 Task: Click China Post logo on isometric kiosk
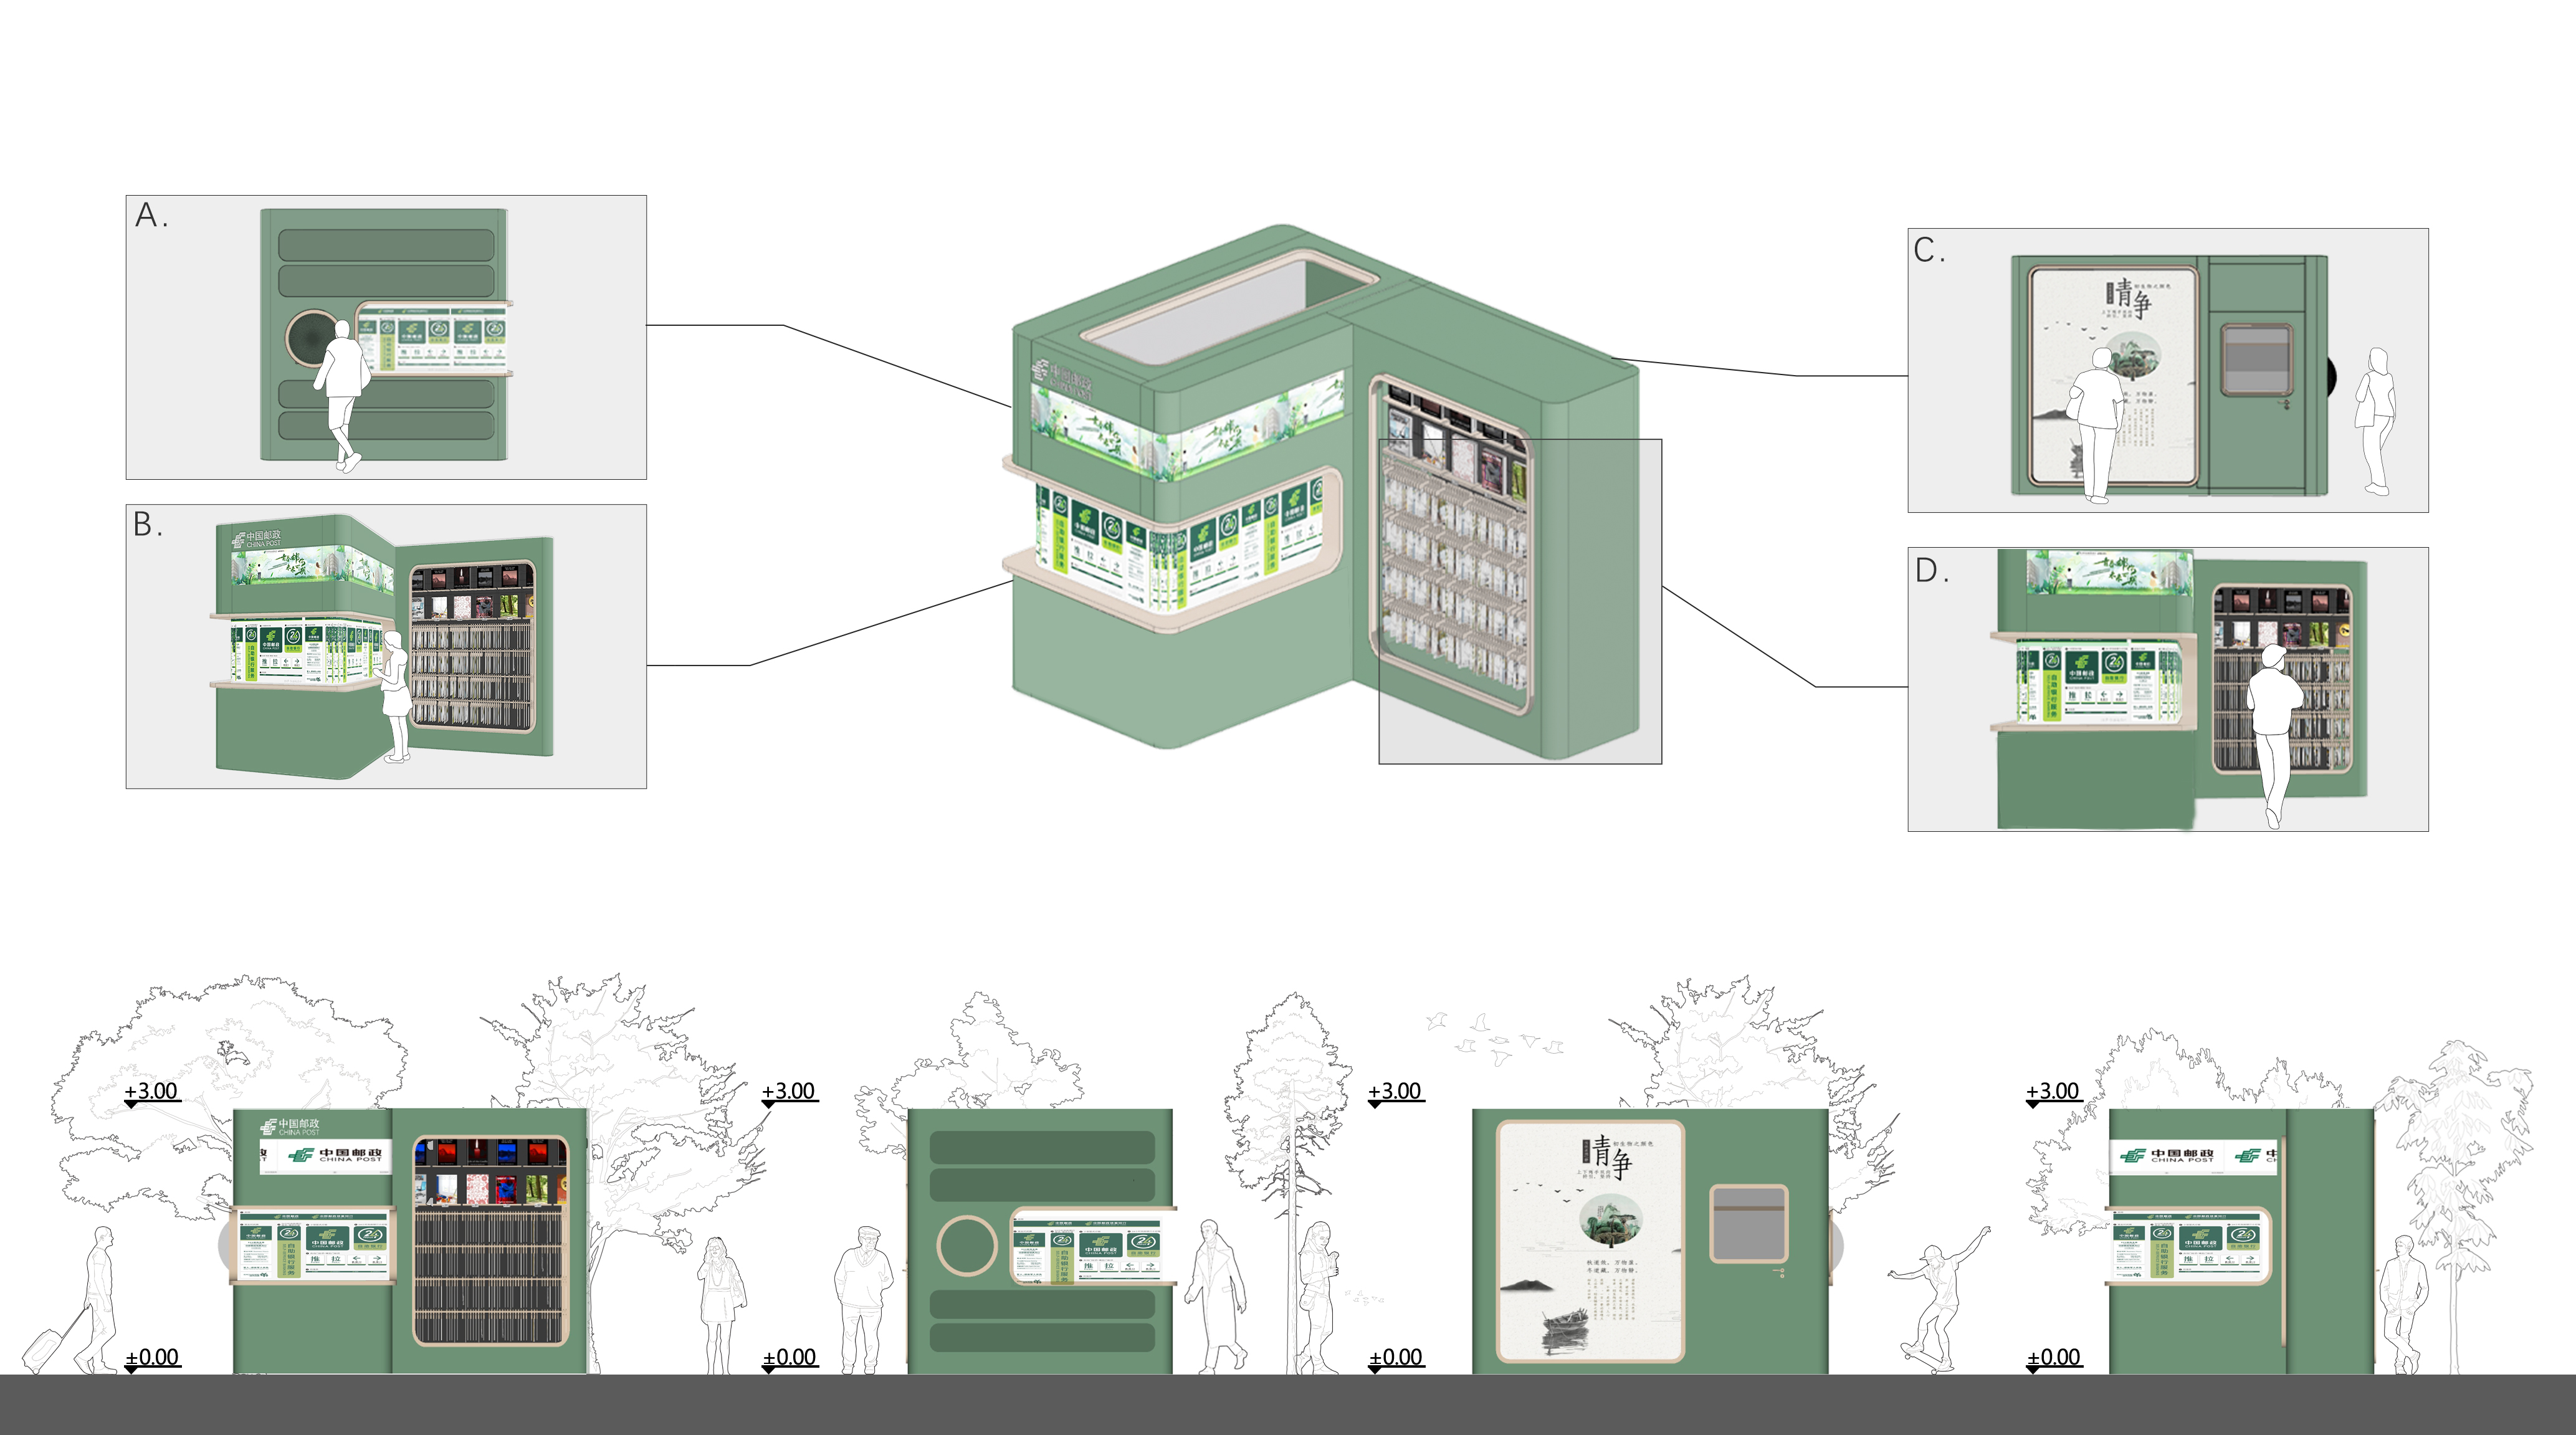pyautogui.click(x=1062, y=379)
